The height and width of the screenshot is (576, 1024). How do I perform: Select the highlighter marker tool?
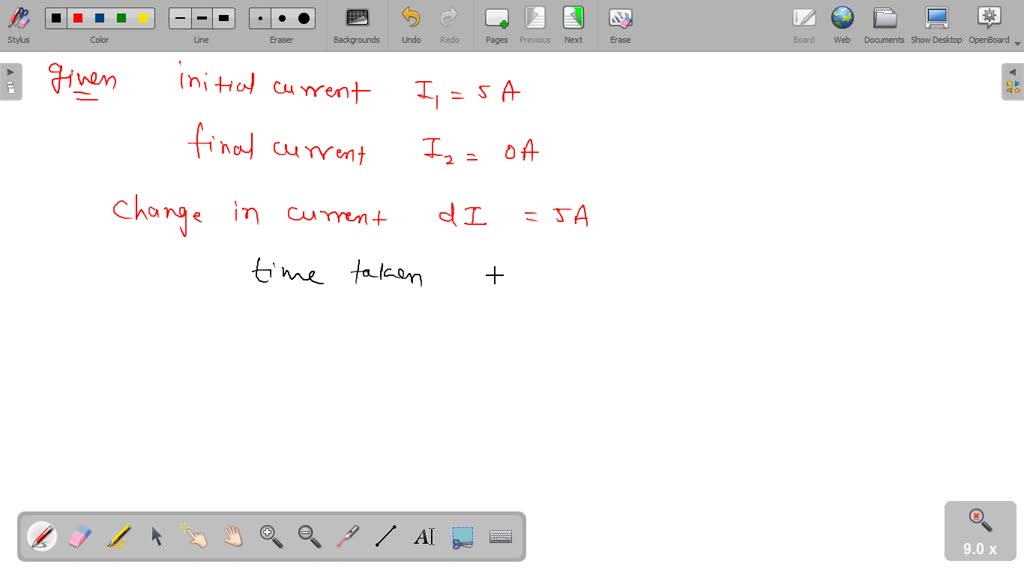(x=118, y=537)
